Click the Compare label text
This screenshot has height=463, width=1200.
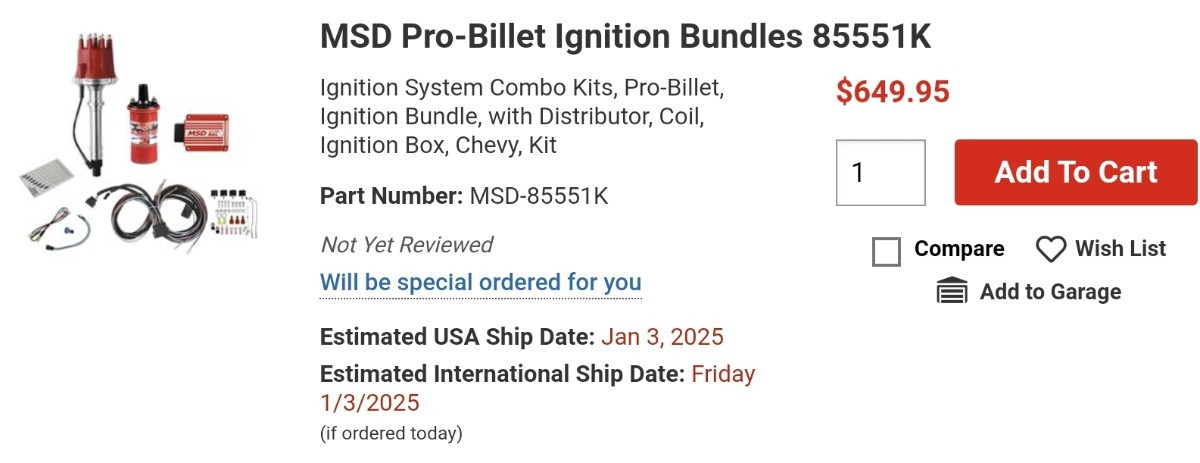959,249
